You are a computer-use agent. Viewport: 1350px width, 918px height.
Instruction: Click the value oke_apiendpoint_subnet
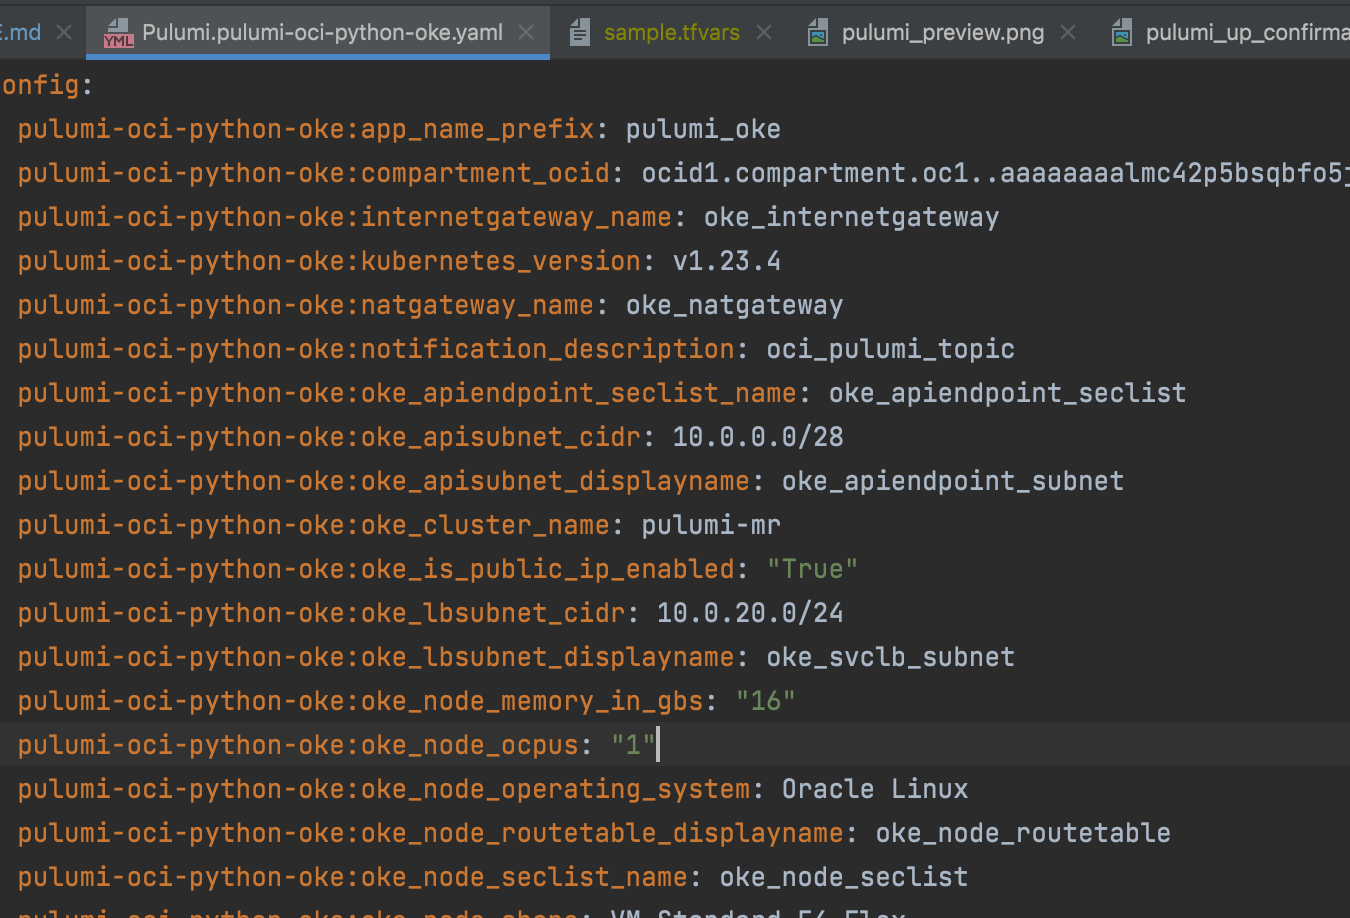tap(953, 481)
